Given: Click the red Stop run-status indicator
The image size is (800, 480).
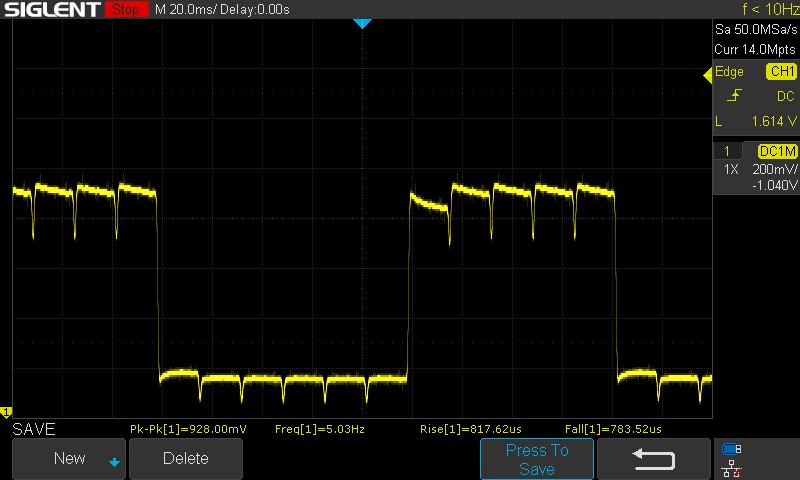Looking at the screenshot, I should (127, 9).
